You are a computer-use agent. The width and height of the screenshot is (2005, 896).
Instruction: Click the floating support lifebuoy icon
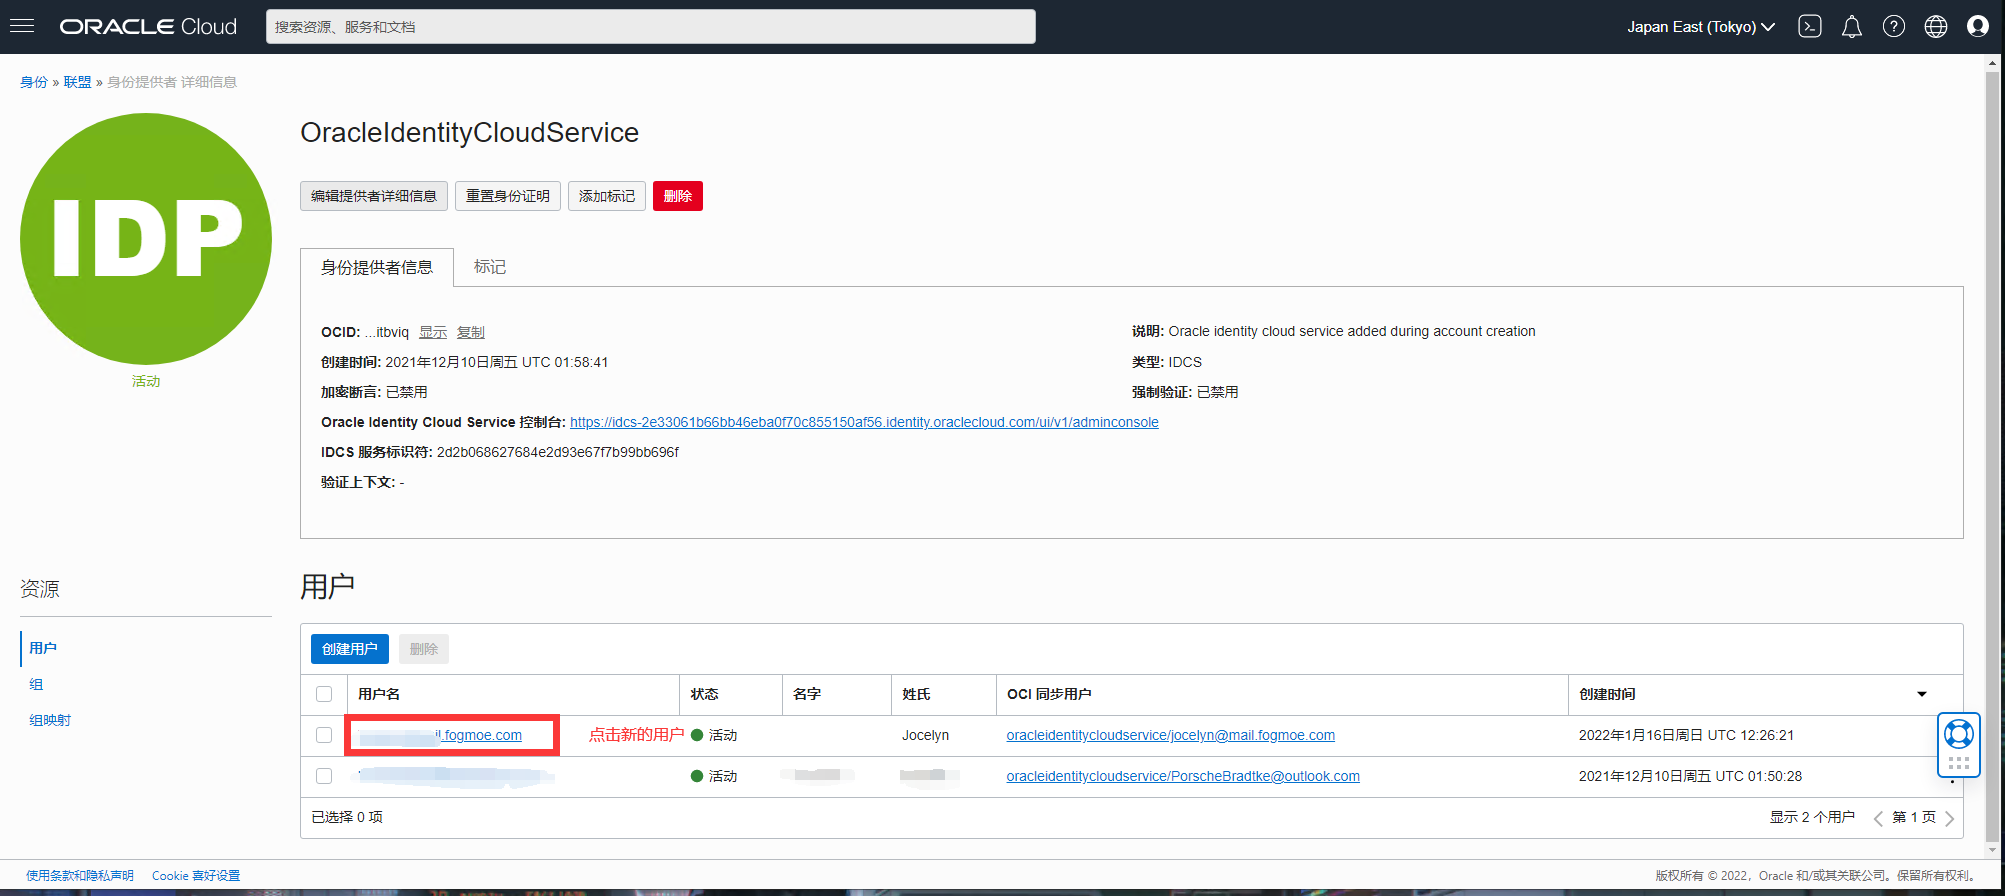[1959, 735]
